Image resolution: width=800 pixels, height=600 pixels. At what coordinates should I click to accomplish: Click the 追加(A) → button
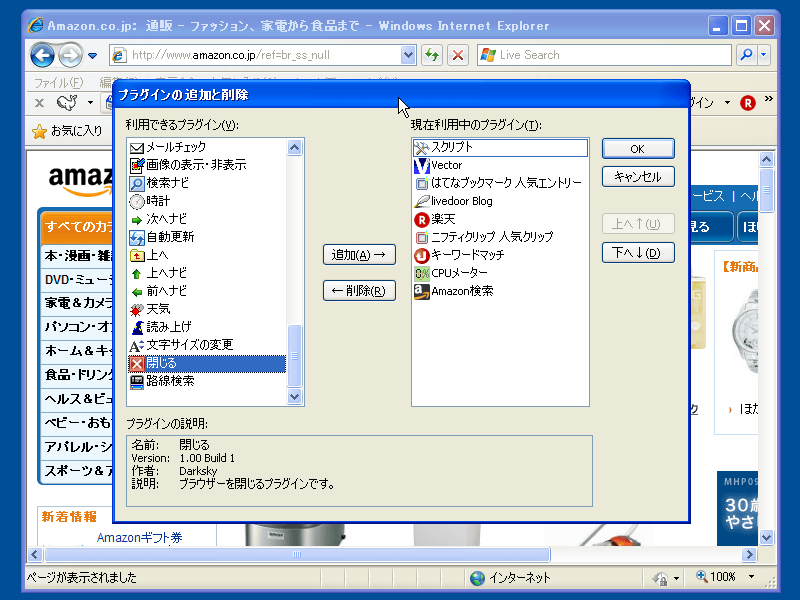359,255
